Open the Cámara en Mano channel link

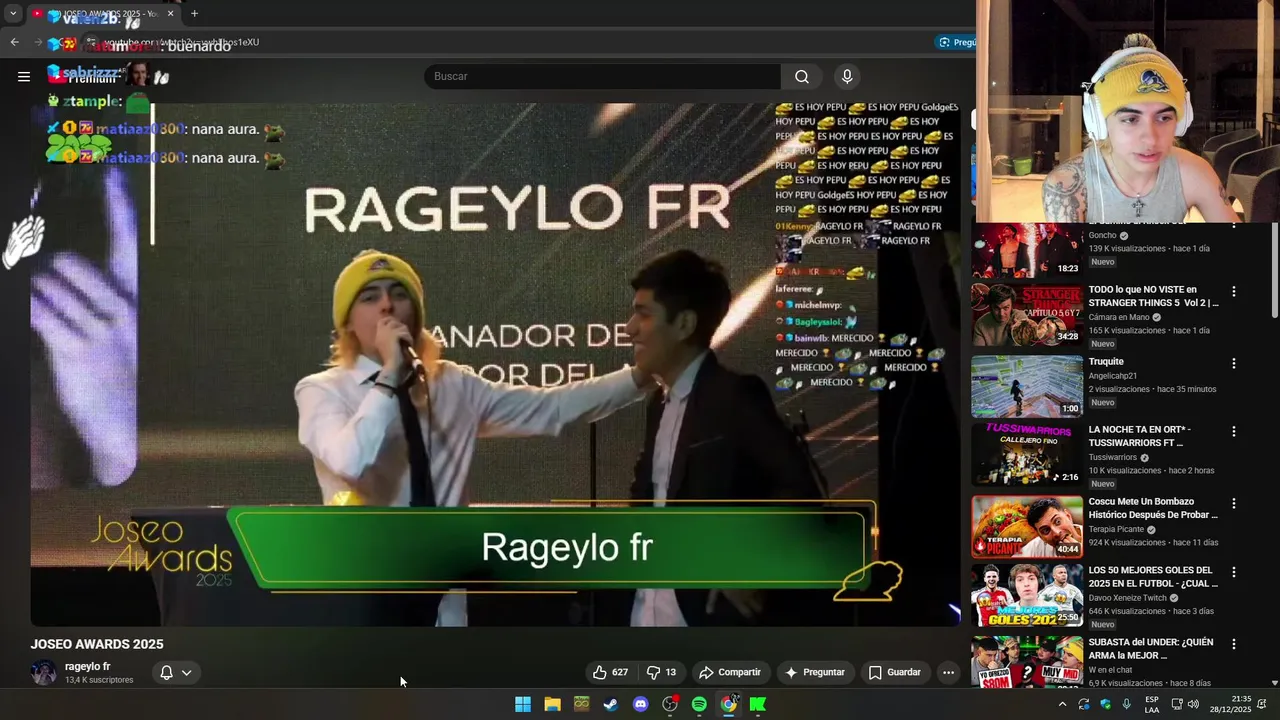pyautogui.click(x=1118, y=317)
